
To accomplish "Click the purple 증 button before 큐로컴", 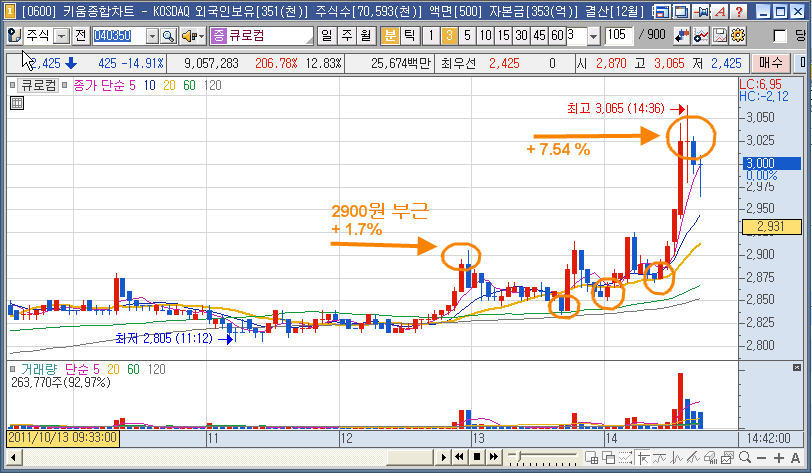I will pyautogui.click(x=219, y=36).
